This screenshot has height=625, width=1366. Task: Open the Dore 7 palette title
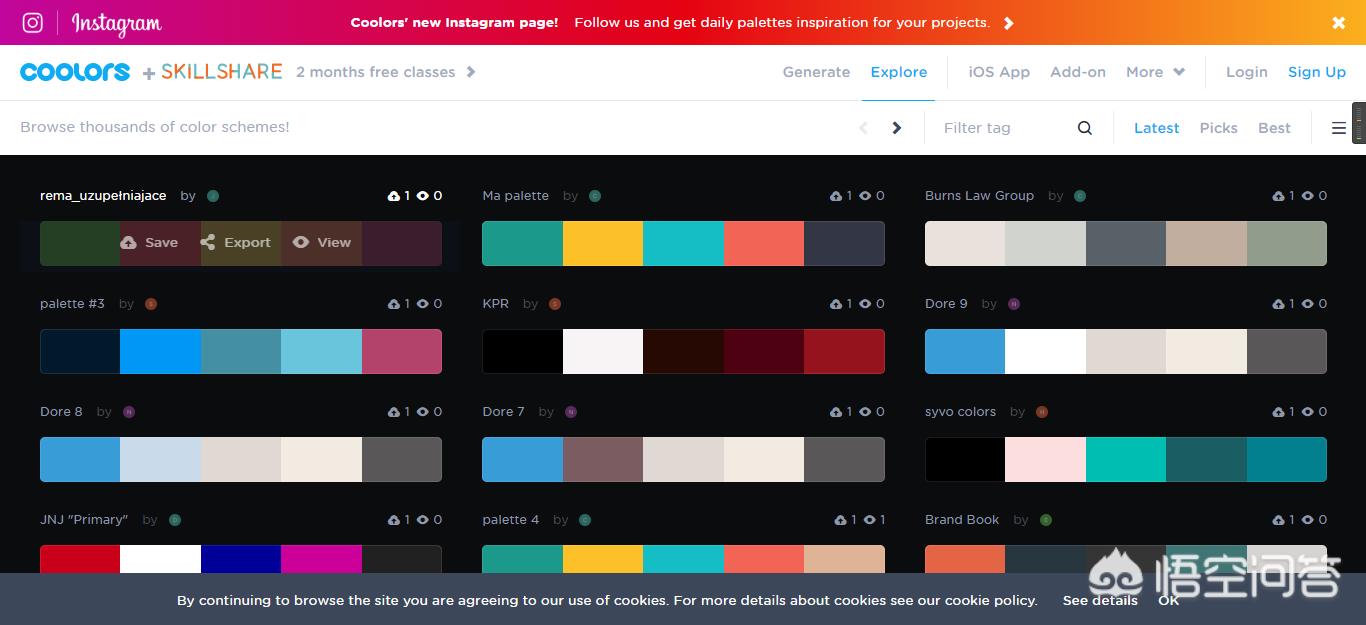tap(503, 412)
